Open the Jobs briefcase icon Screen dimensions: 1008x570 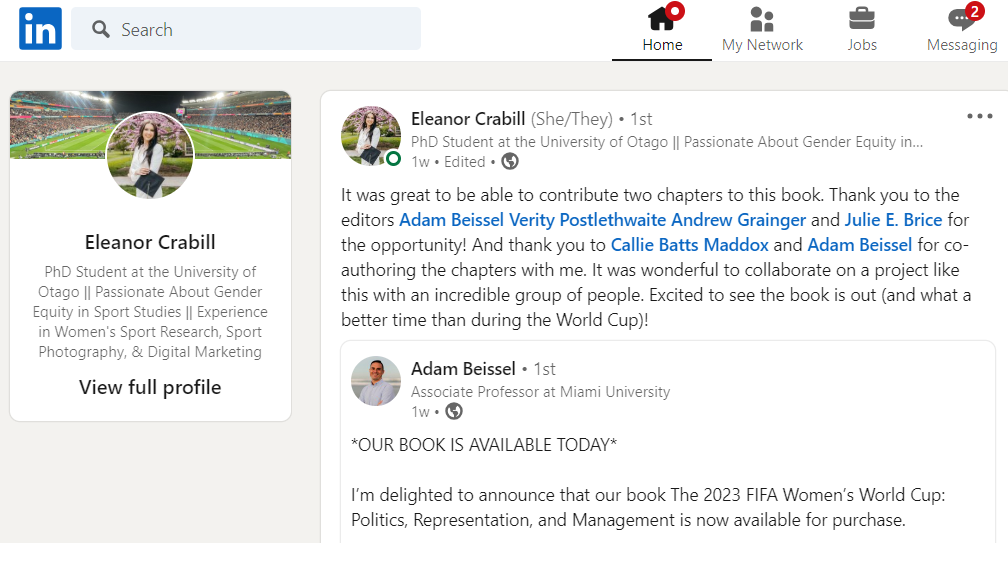[x=861, y=18]
